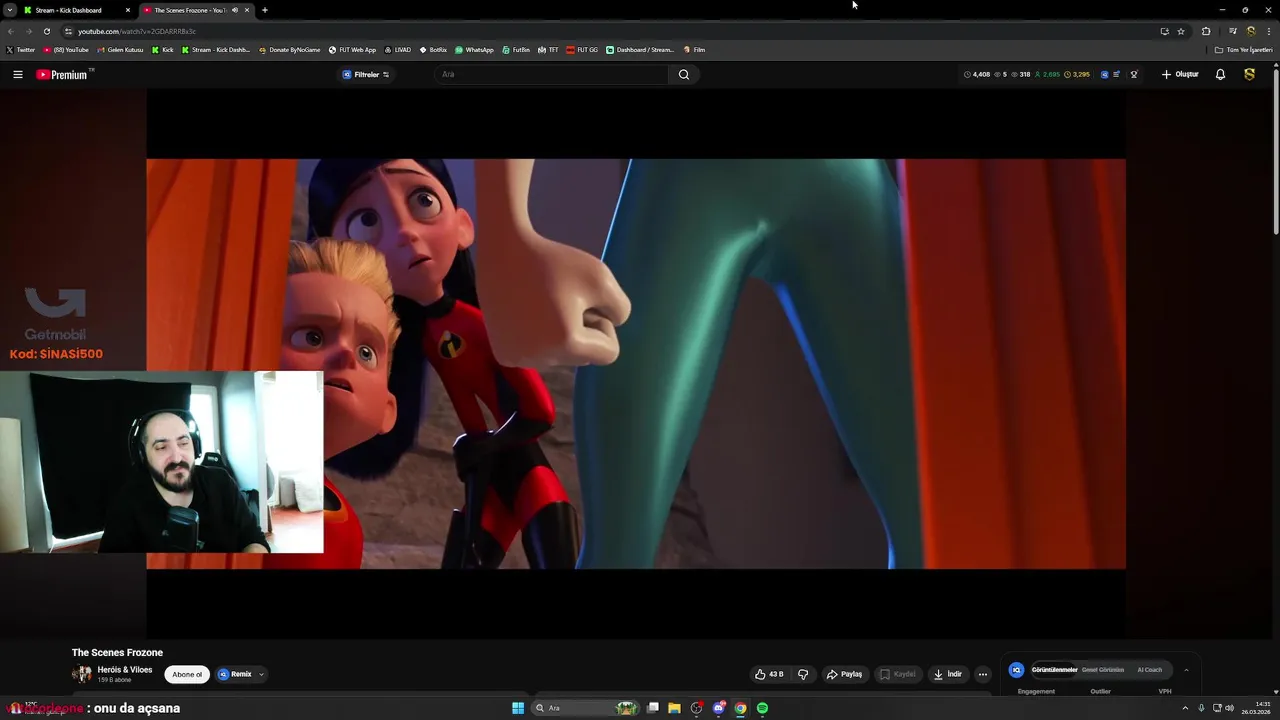Click the vidIQ trophy icon in YouTube header
Image resolution: width=1280 pixels, height=720 pixels.
click(1133, 74)
